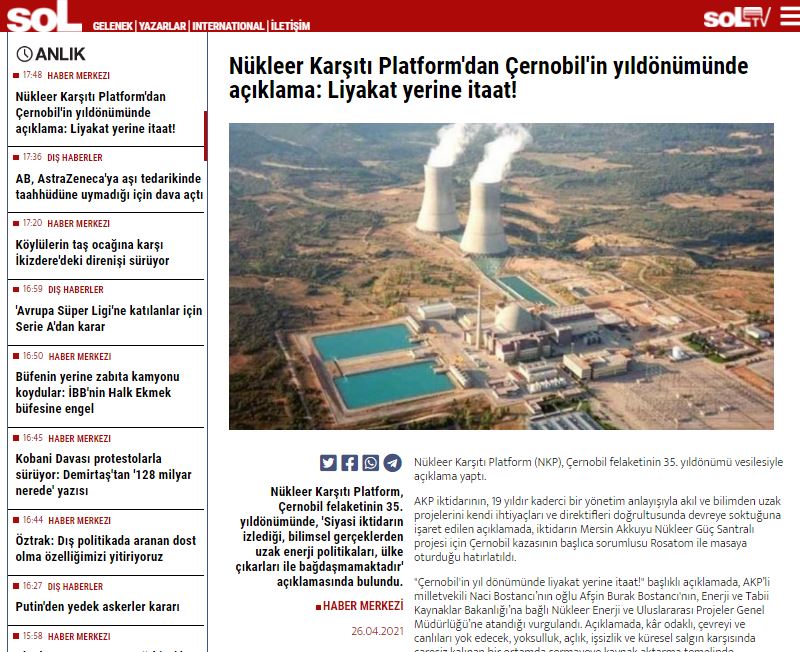Click the 16:59 timestamp in sidebar
The height and width of the screenshot is (652, 800).
click(33, 289)
